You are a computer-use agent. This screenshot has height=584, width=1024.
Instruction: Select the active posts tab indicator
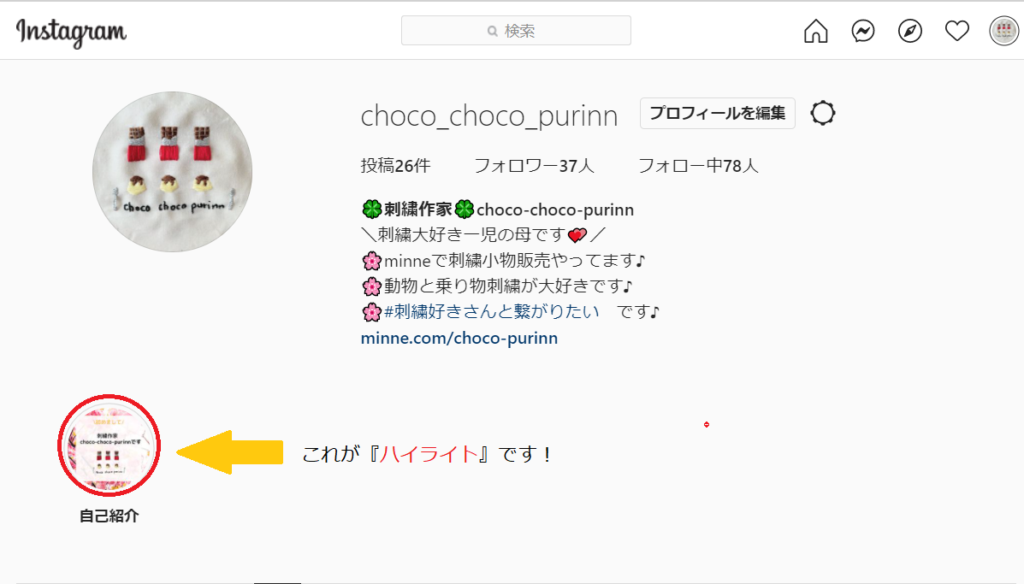[277, 582]
